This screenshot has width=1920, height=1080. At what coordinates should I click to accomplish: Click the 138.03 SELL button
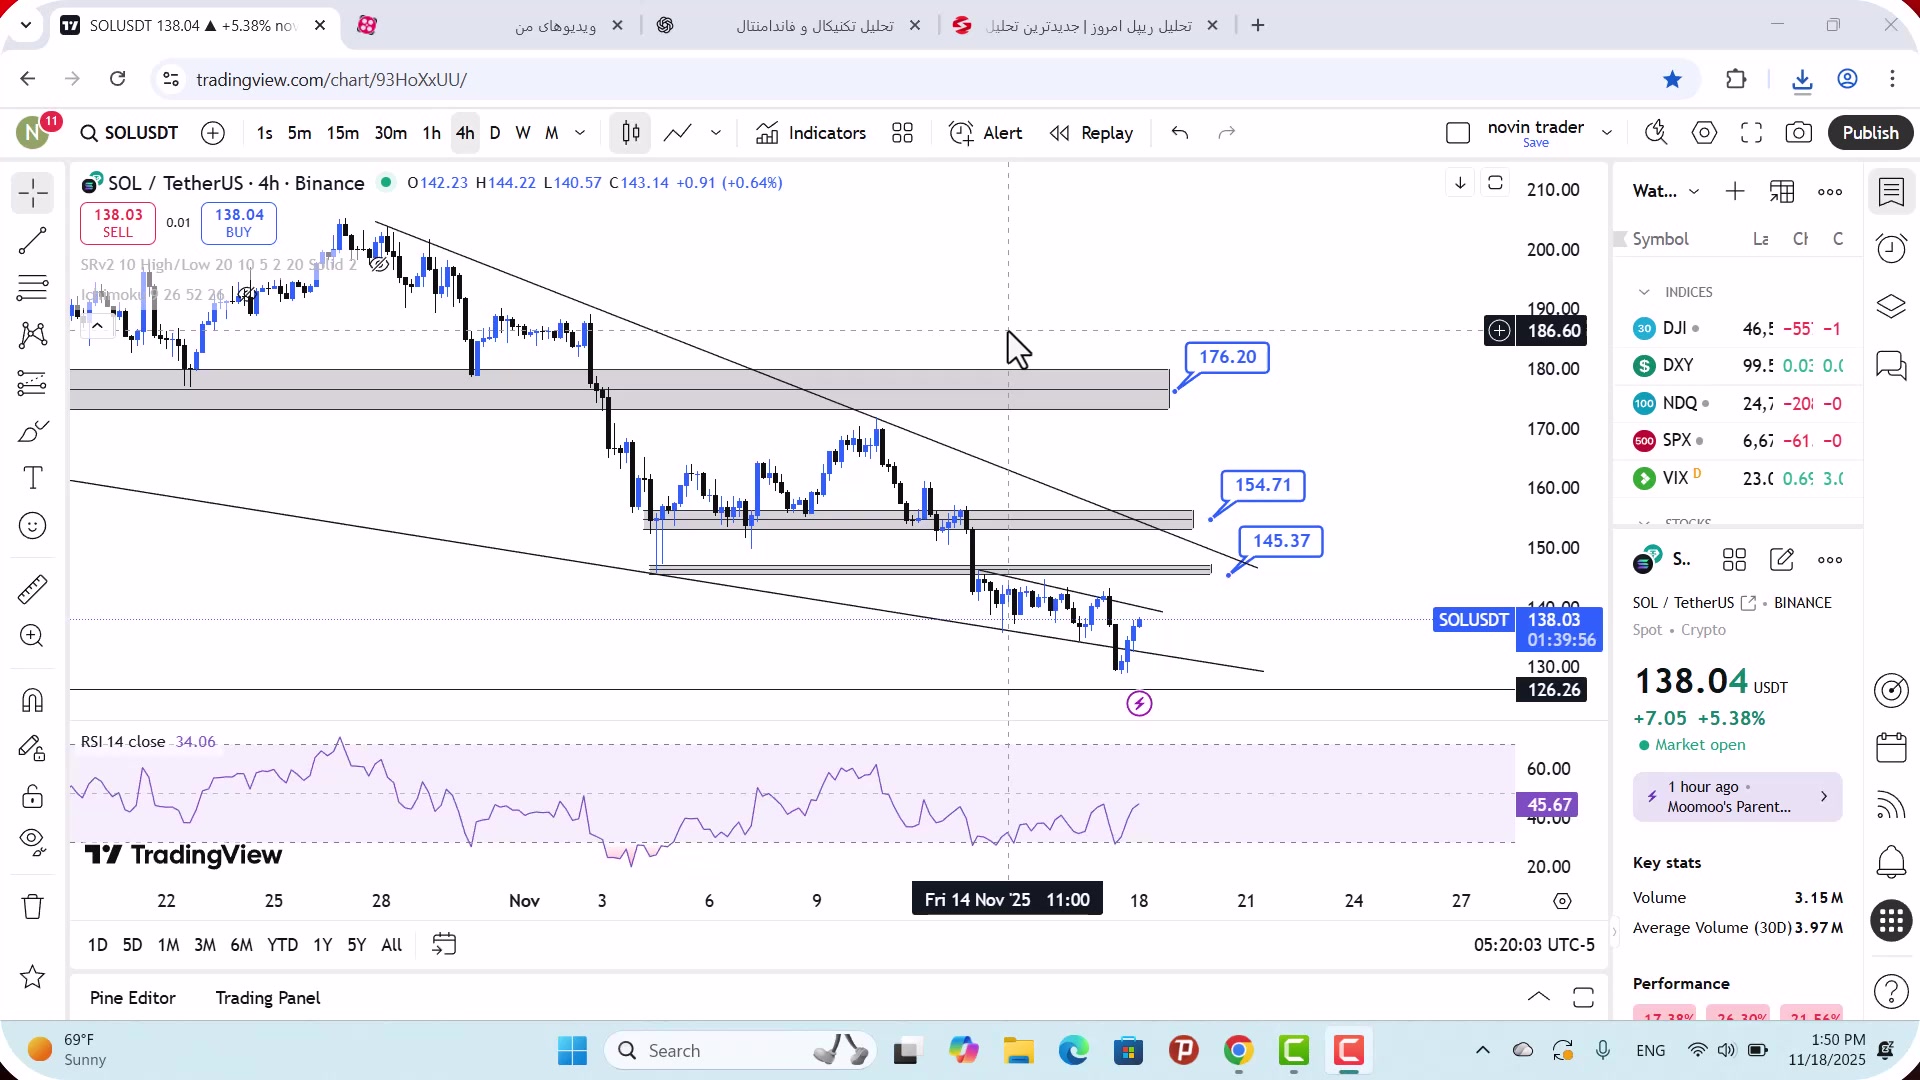click(118, 223)
